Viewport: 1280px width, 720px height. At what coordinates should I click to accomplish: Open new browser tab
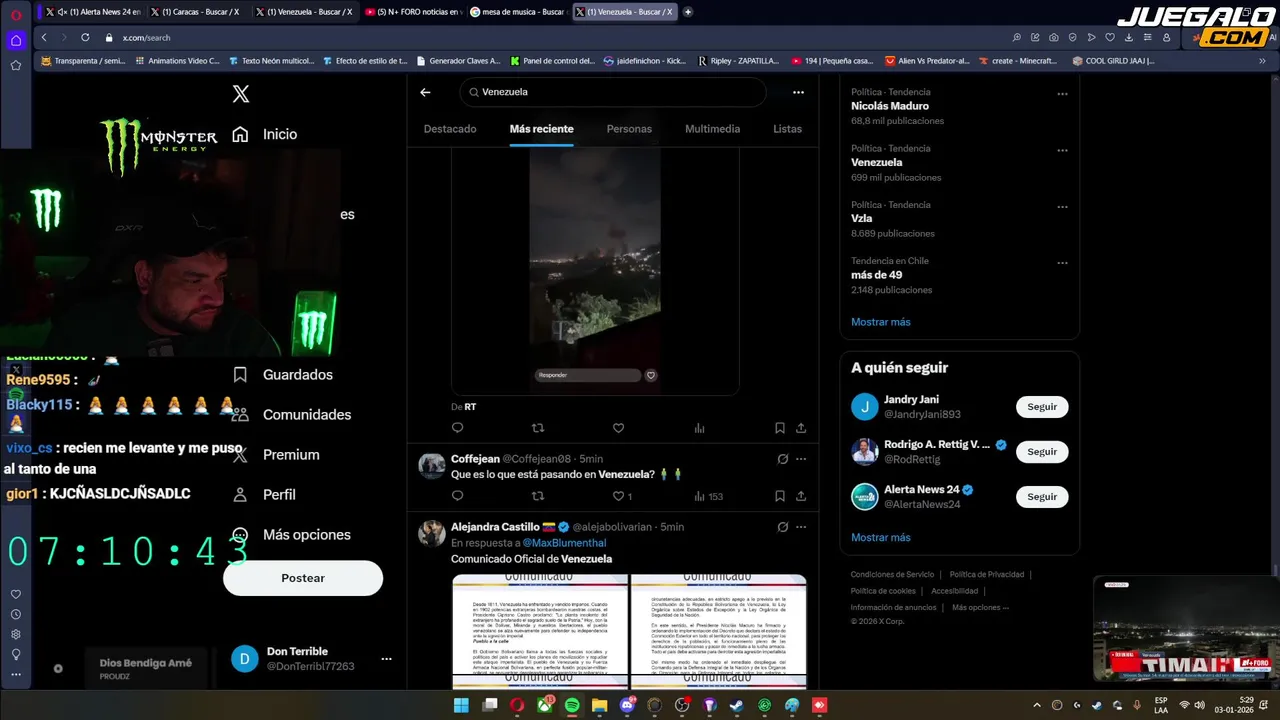(x=687, y=12)
